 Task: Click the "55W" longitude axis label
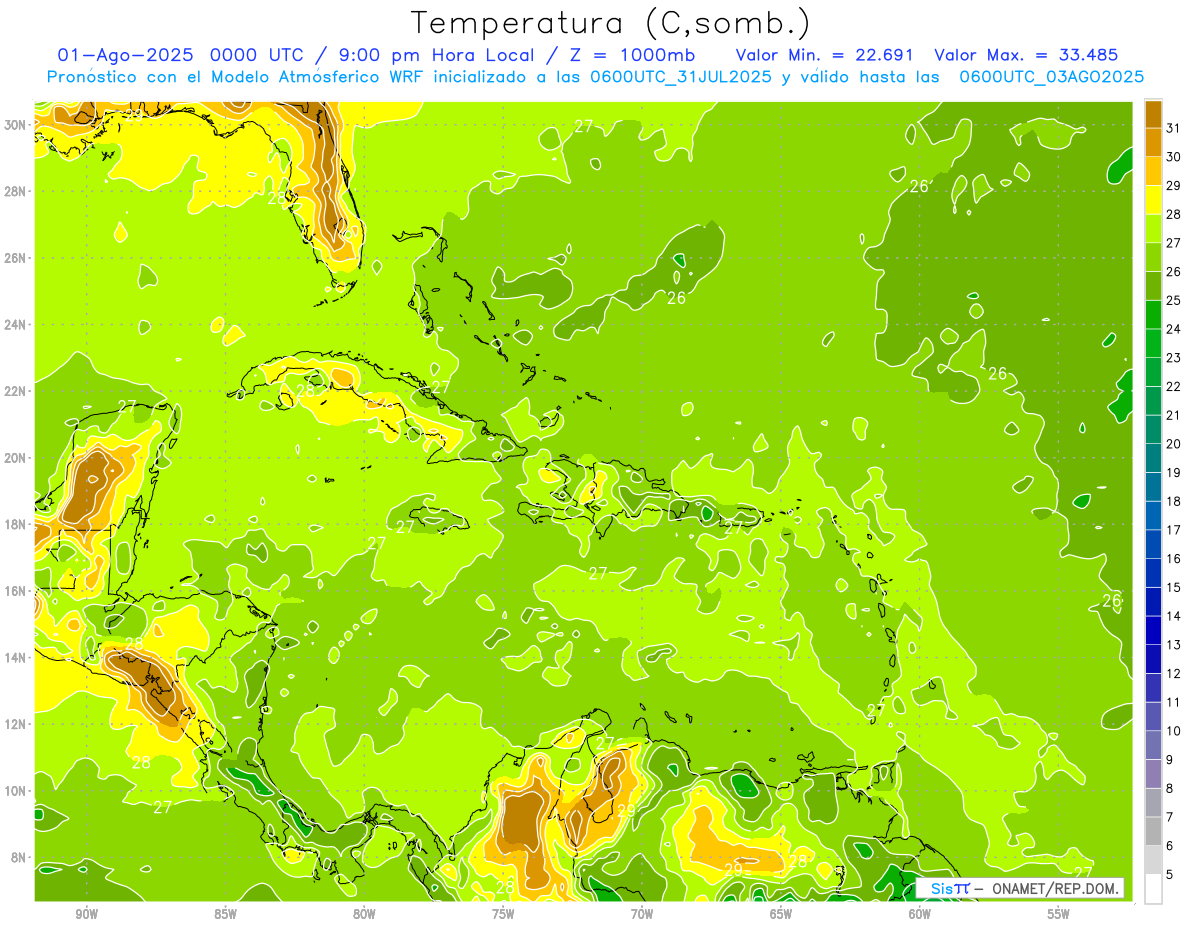click(1059, 914)
